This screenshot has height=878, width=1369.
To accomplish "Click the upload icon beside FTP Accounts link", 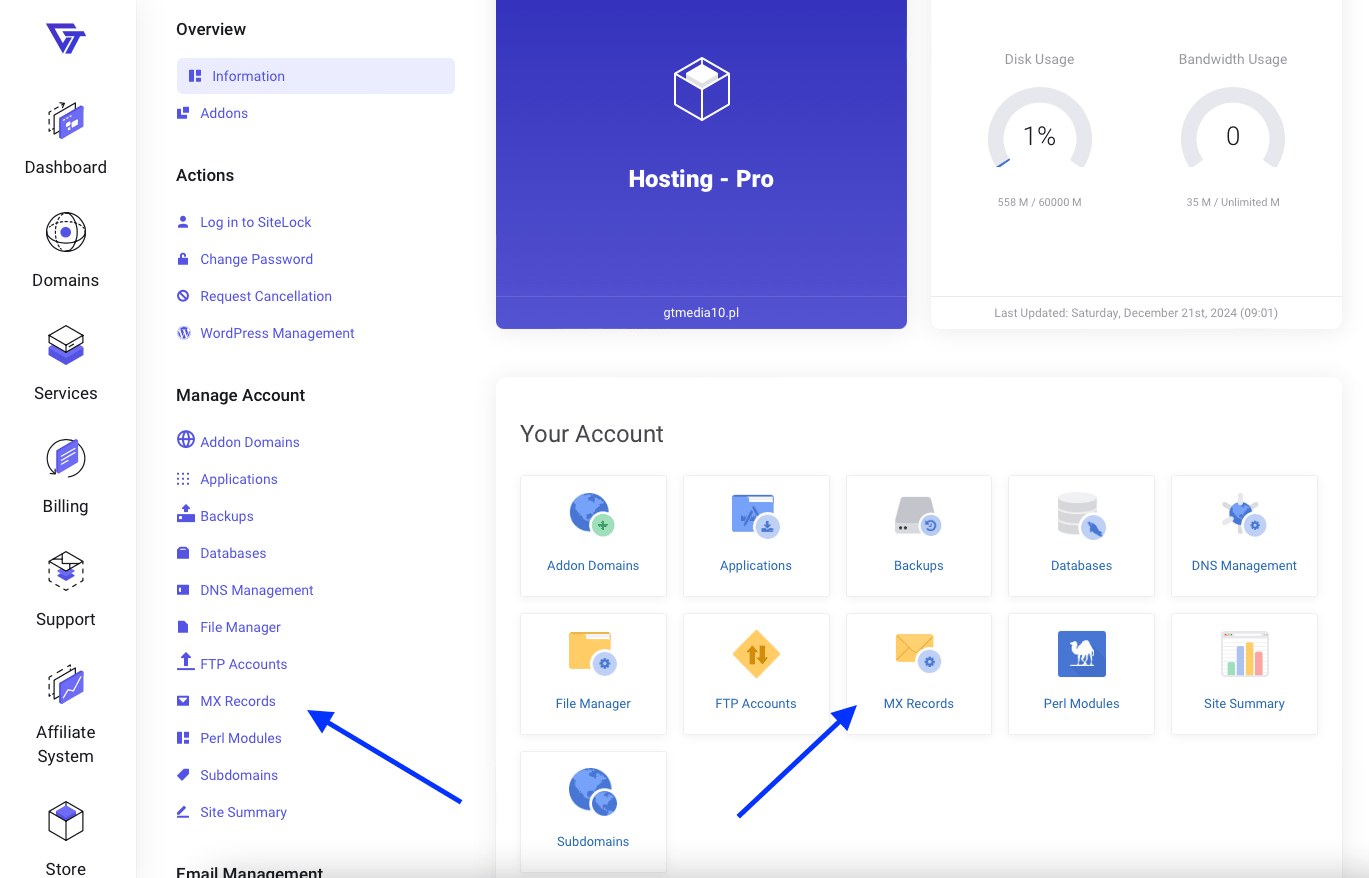I will [x=185, y=661].
